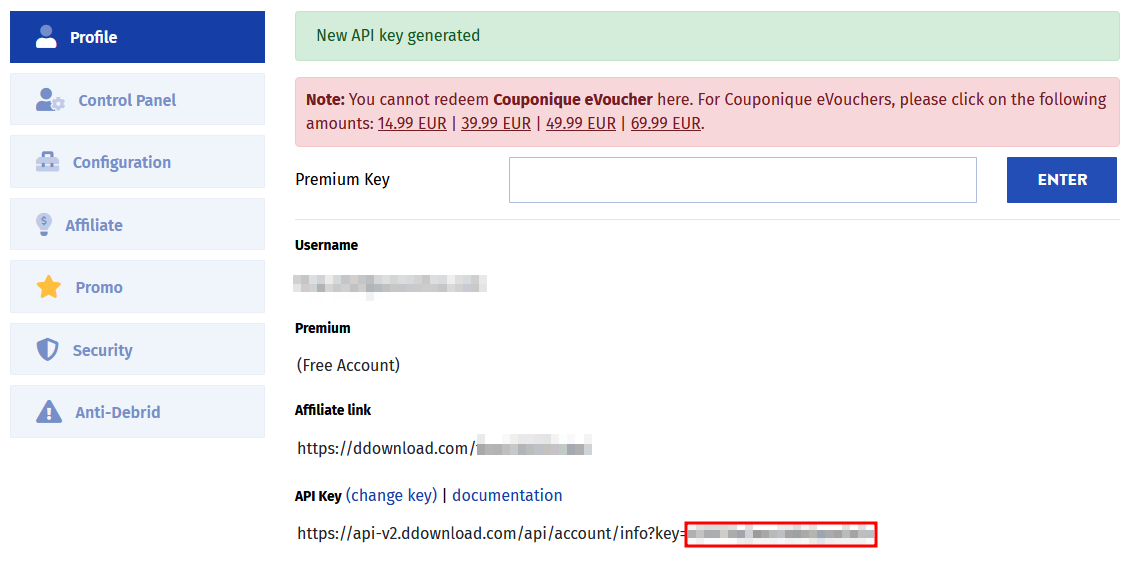
Task: Open the Control Panel menu item
Action: click(137, 99)
